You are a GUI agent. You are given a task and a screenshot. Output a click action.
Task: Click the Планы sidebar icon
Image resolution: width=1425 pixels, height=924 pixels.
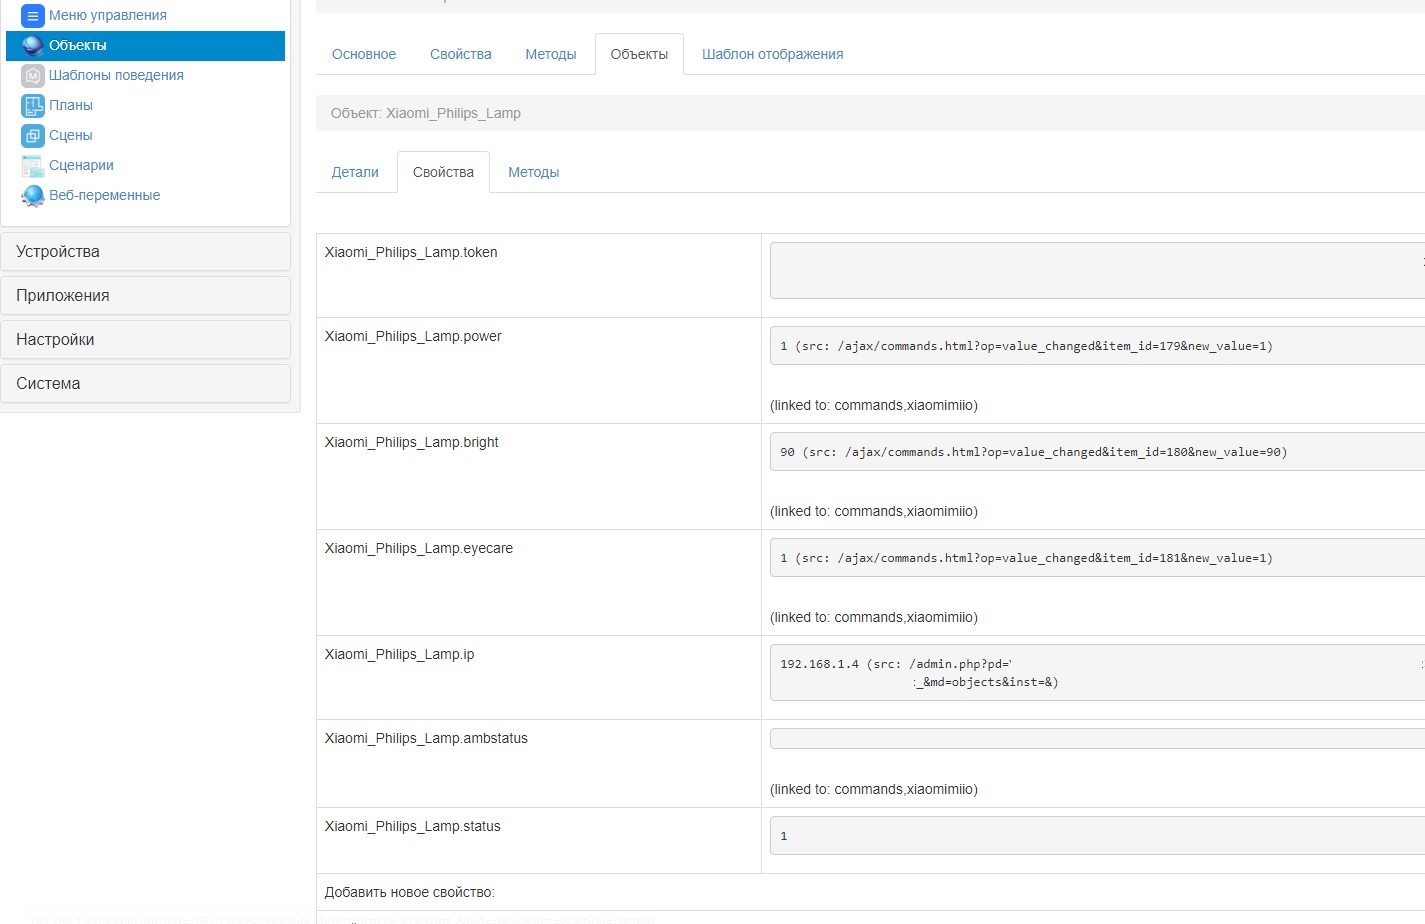pos(32,105)
